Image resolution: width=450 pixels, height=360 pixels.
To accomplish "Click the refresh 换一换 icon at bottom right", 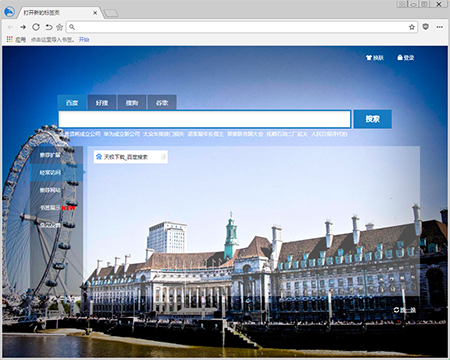I will (404, 310).
